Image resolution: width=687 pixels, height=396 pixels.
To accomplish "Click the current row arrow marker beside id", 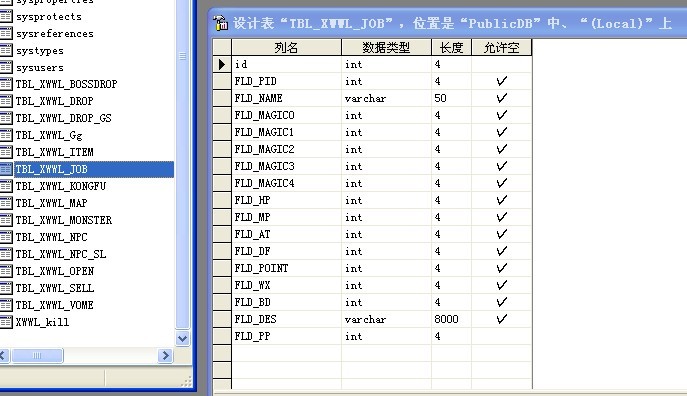I will pyautogui.click(x=222, y=64).
